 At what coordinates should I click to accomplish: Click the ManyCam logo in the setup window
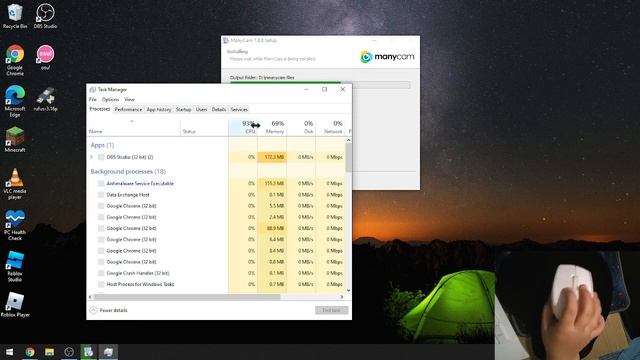[x=387, y=57]
